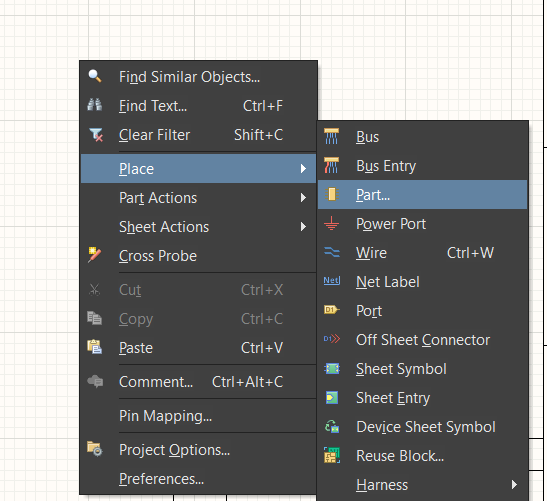The width and height of the screenshot is (547, 501).
Task: Select Sheet Entry in the Place submenu
Action: click(422, 398)
